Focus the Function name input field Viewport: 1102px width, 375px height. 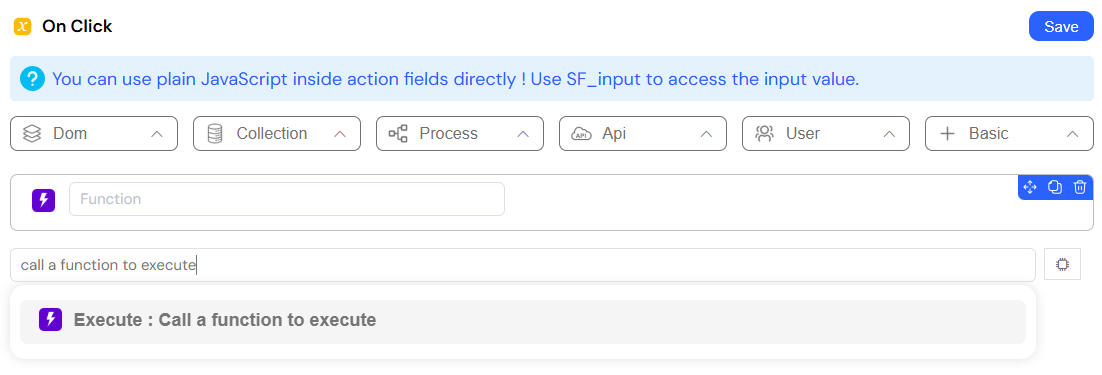(x=287, y=199)
